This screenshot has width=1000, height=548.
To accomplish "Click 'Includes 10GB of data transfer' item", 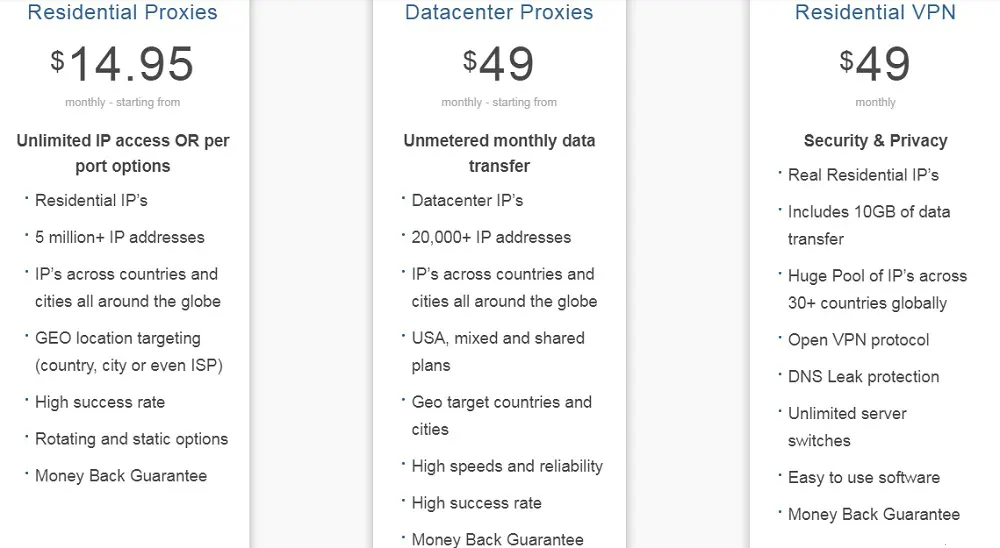I will pyautogui.click(x=868, y=225).
